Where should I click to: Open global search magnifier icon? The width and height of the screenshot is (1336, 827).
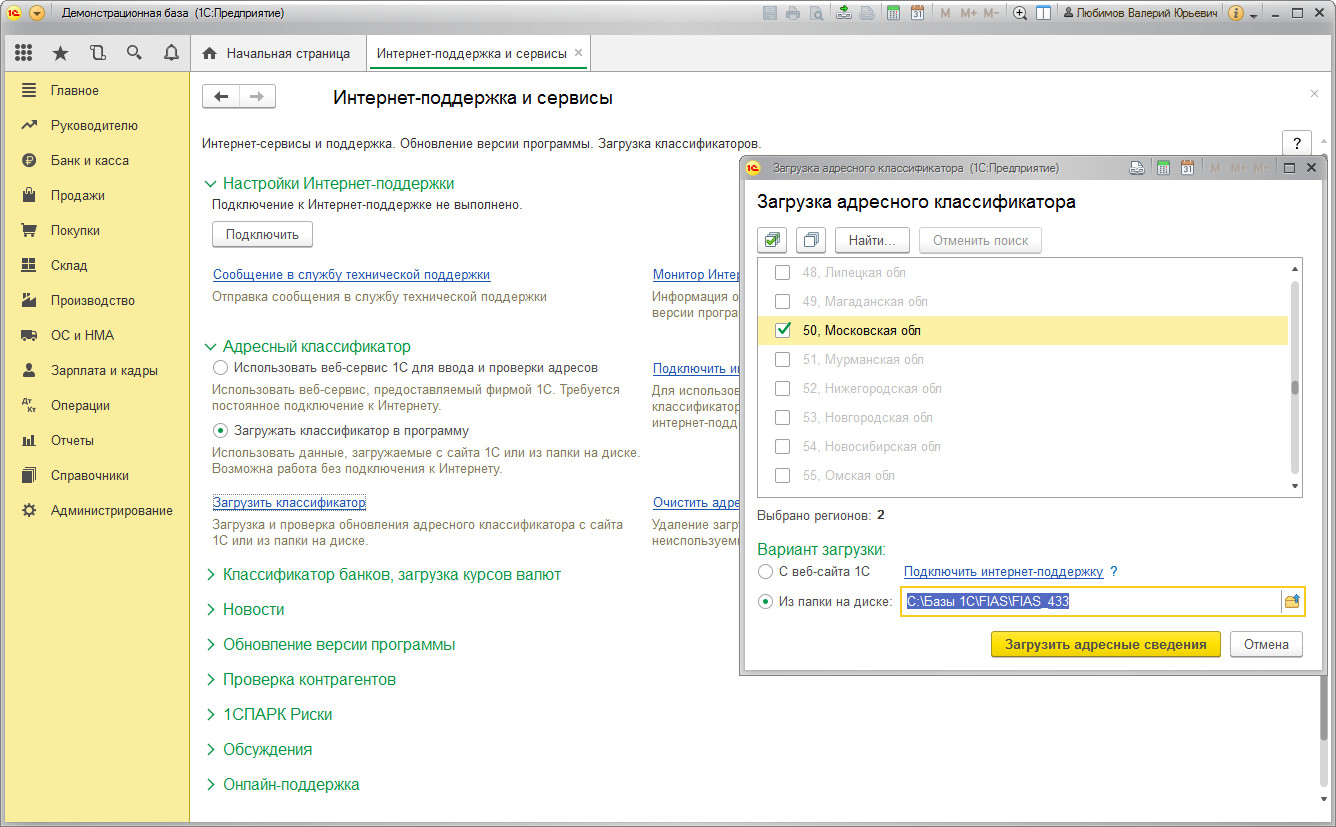[134, 53]
